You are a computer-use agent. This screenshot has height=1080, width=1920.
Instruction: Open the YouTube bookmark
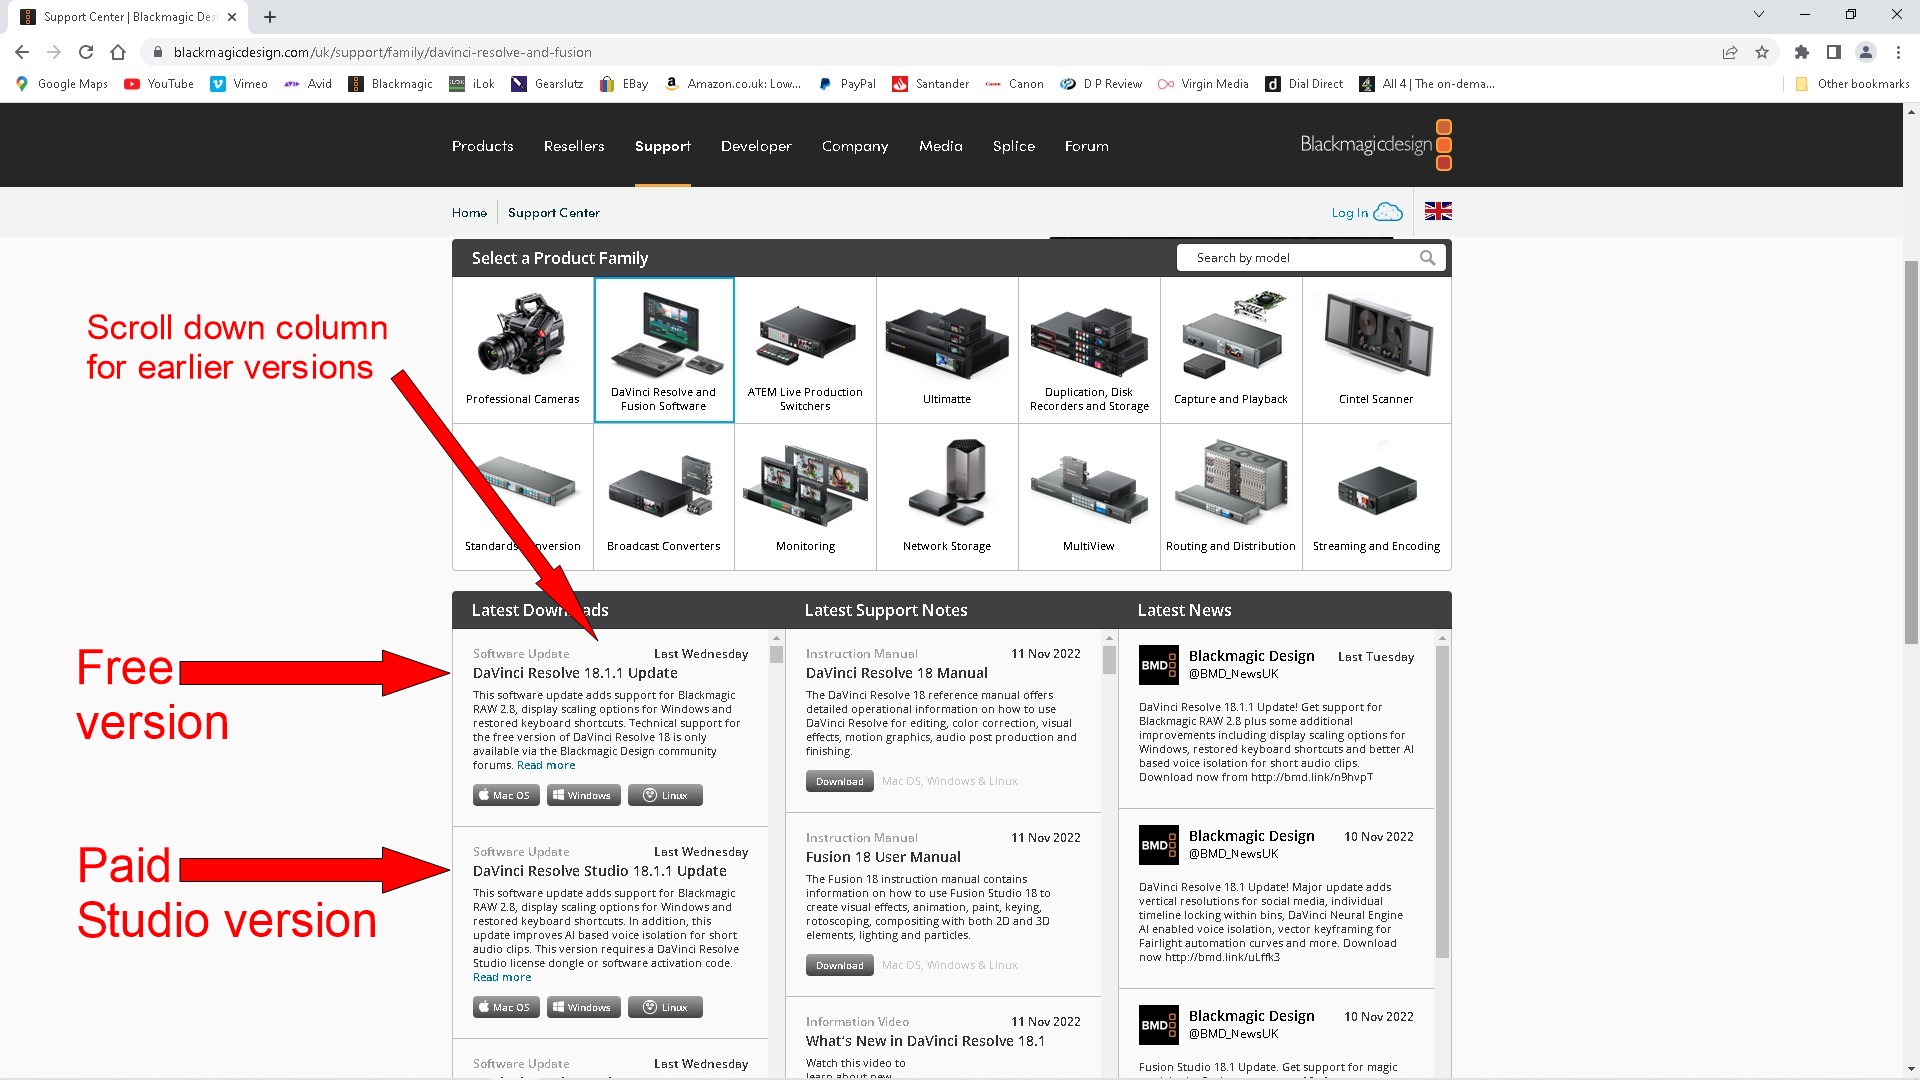point(159,84)
